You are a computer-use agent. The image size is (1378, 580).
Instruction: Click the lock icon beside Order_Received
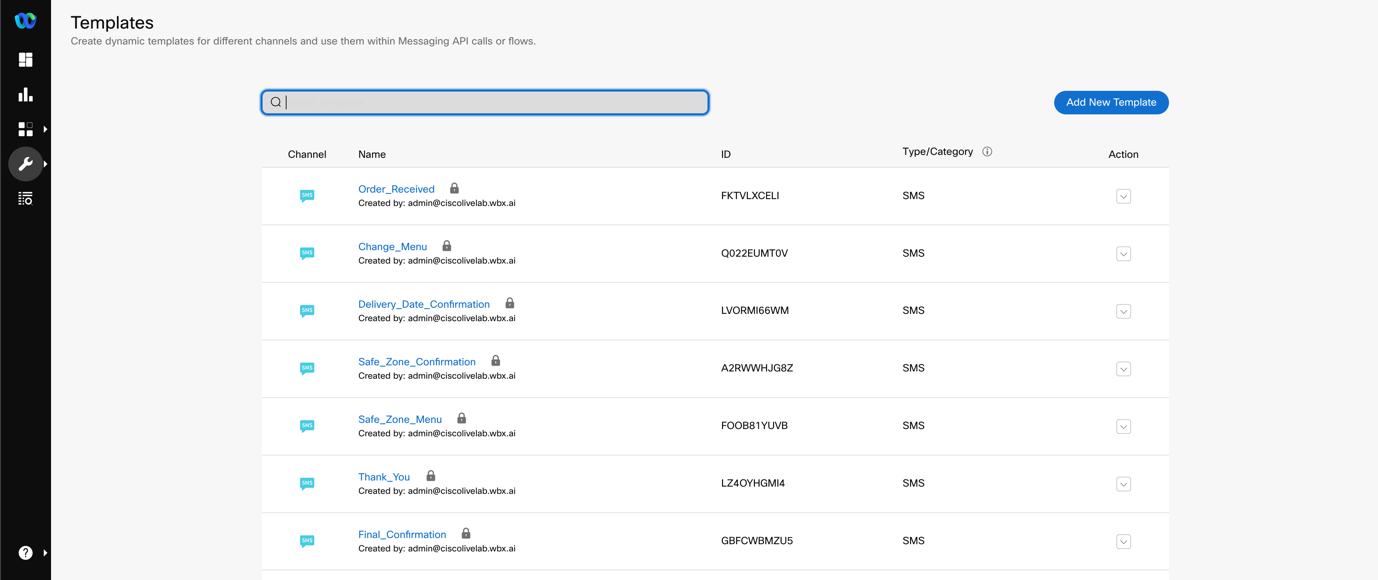tap(454, 188)
